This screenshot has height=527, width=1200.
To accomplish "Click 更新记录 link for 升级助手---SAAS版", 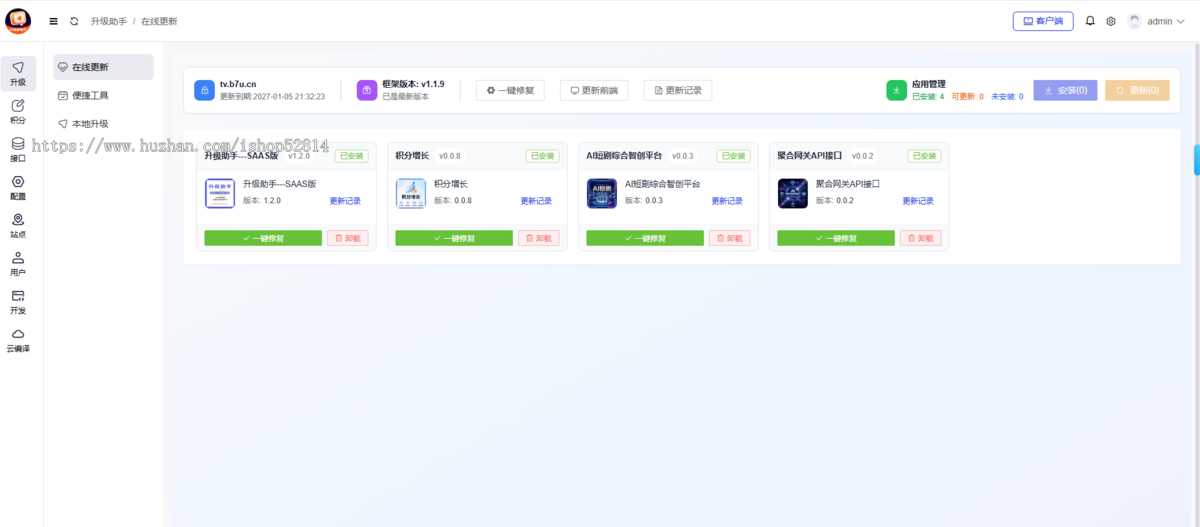I will click(345, 201).
